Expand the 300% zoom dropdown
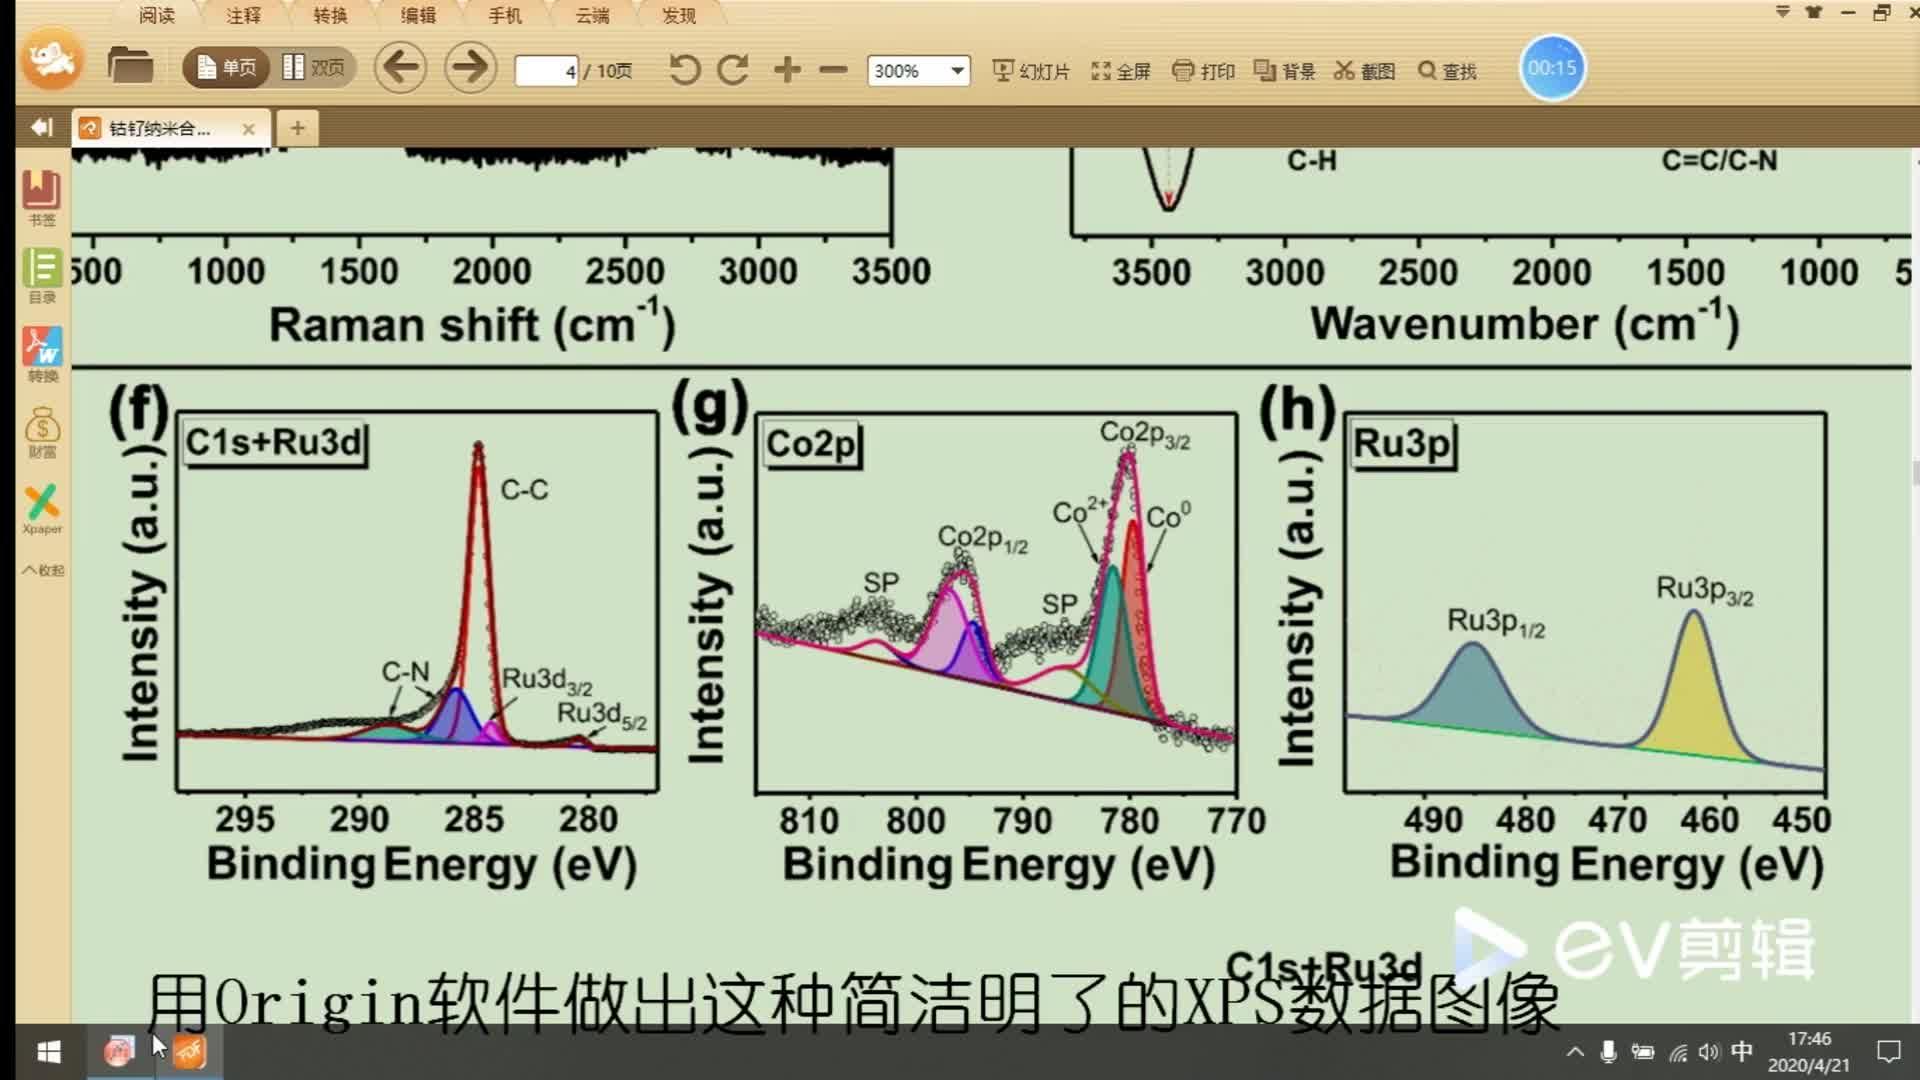 pos(957,71)
